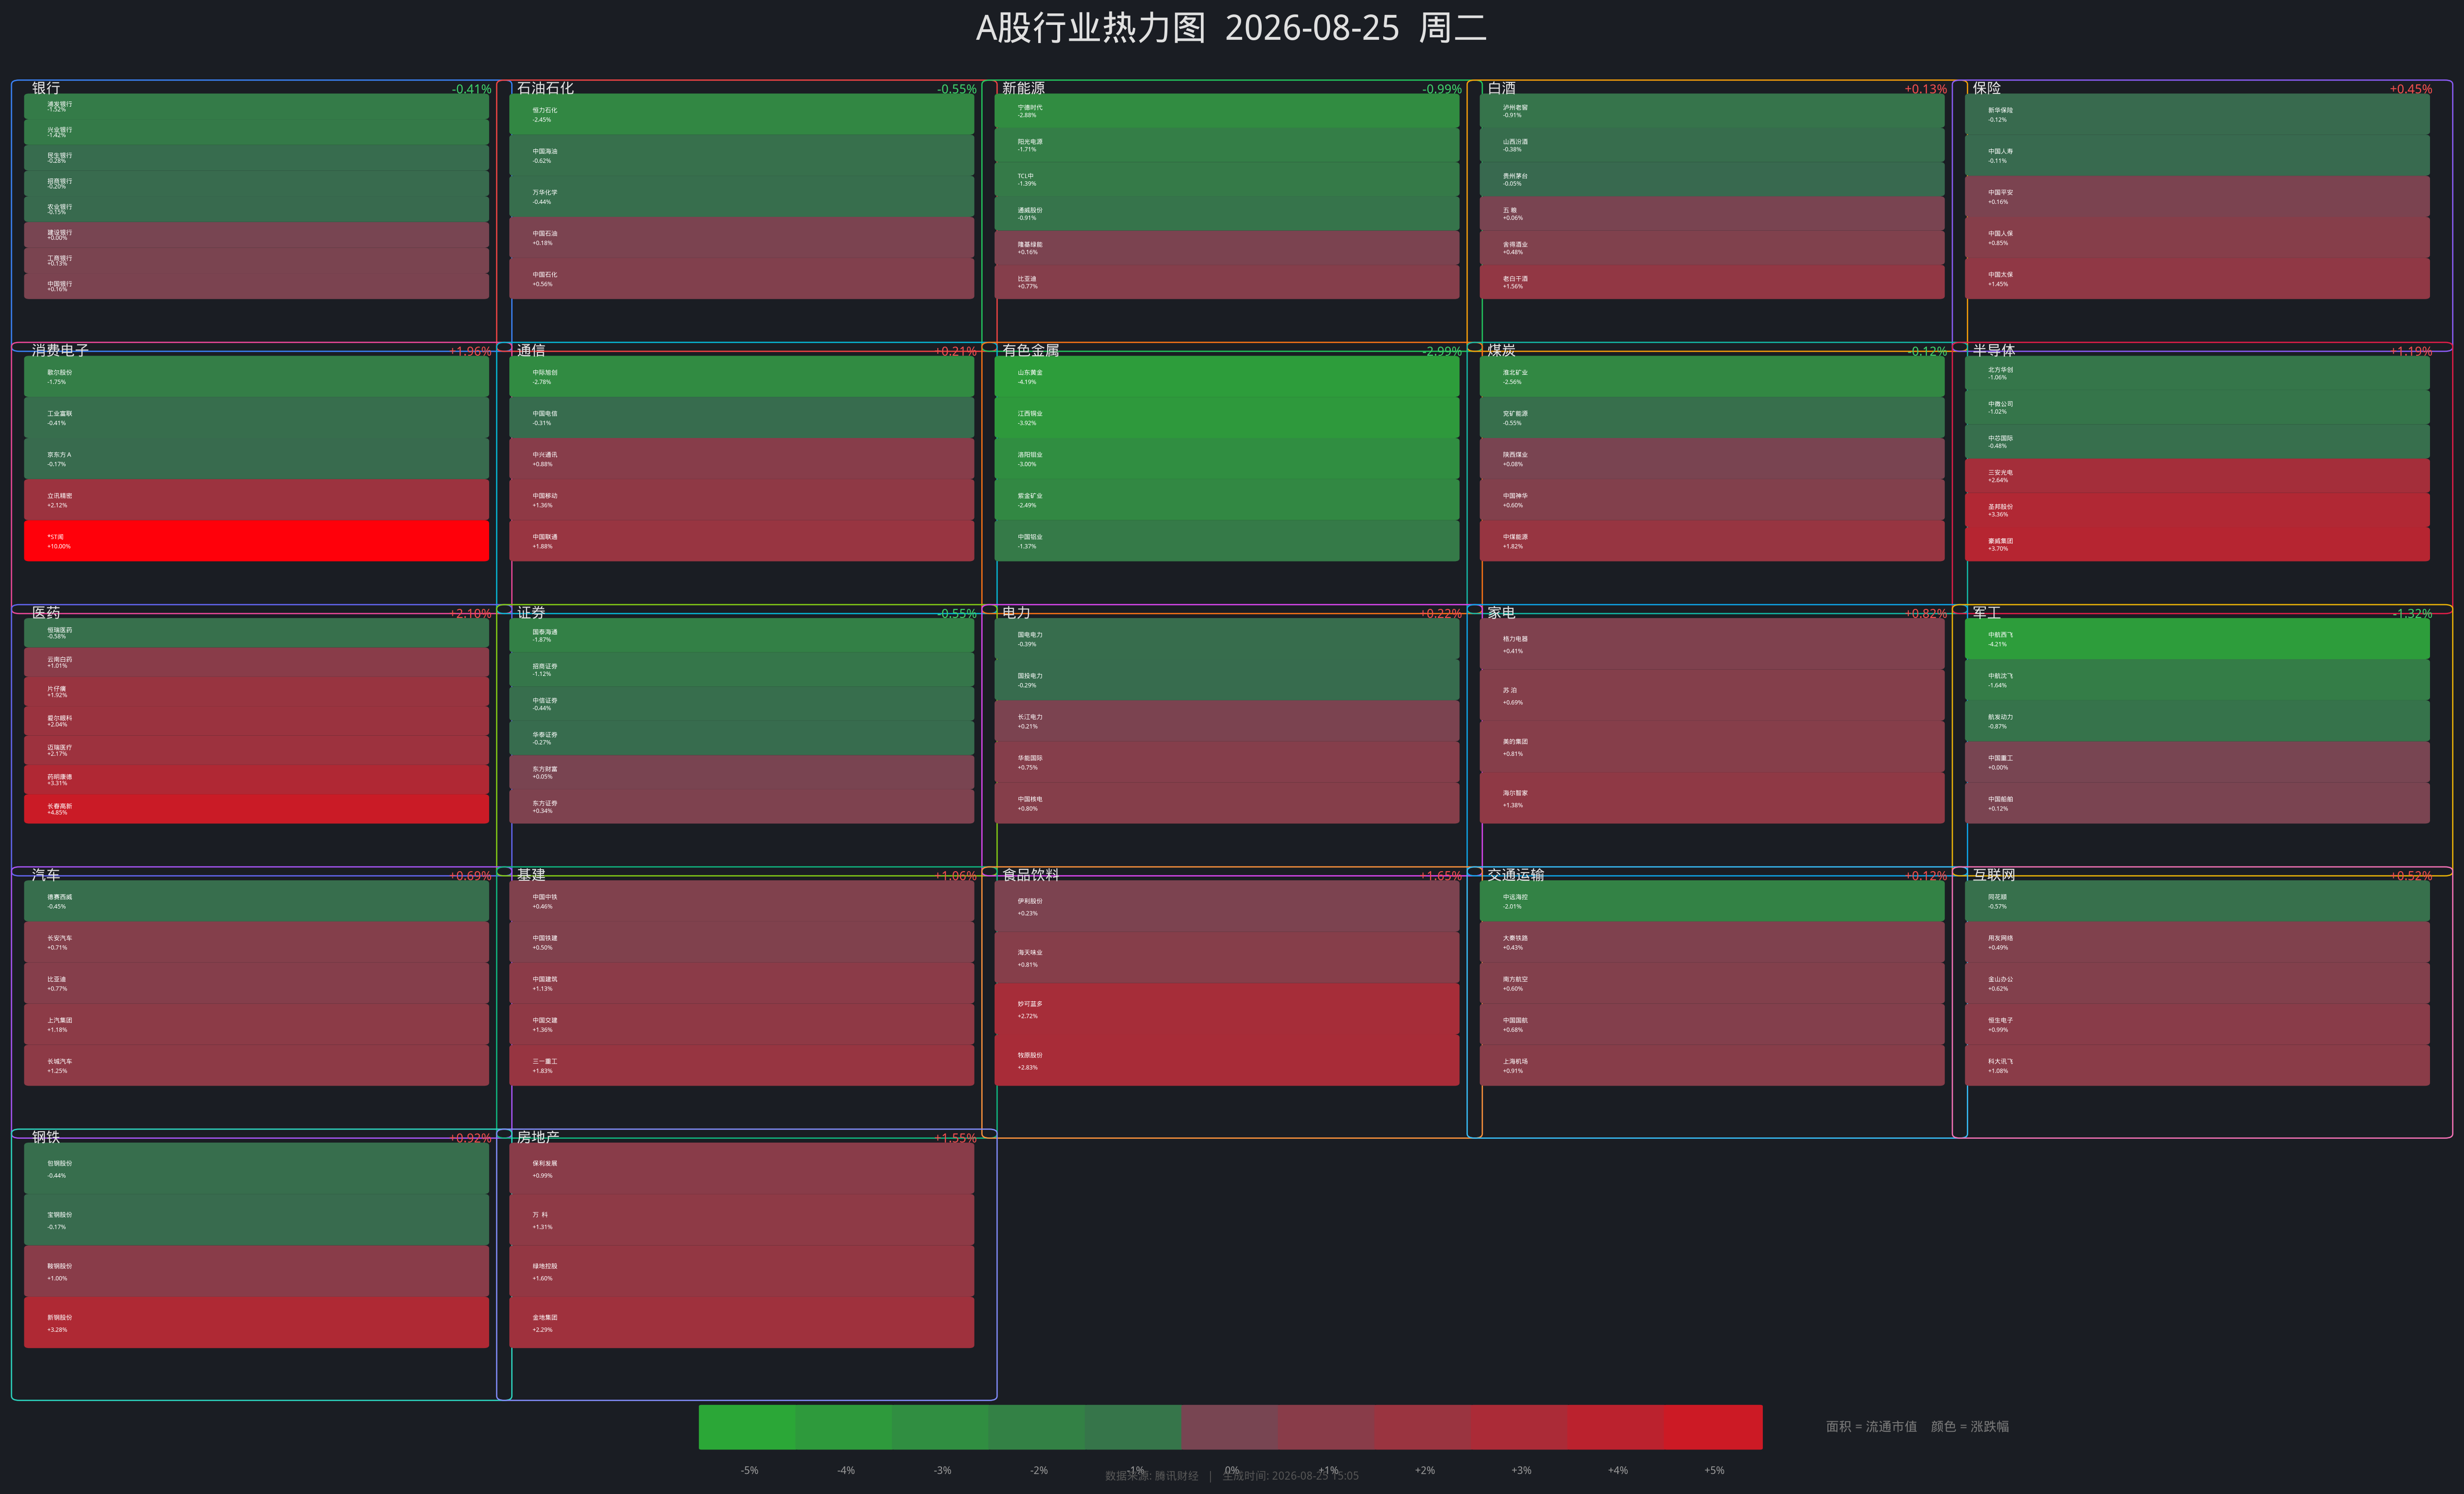The height and width of the screenshot is (1494, 2464).
Task: Select the 中国石油 tile in 石油石化
Action: click(x=741, y=237)
